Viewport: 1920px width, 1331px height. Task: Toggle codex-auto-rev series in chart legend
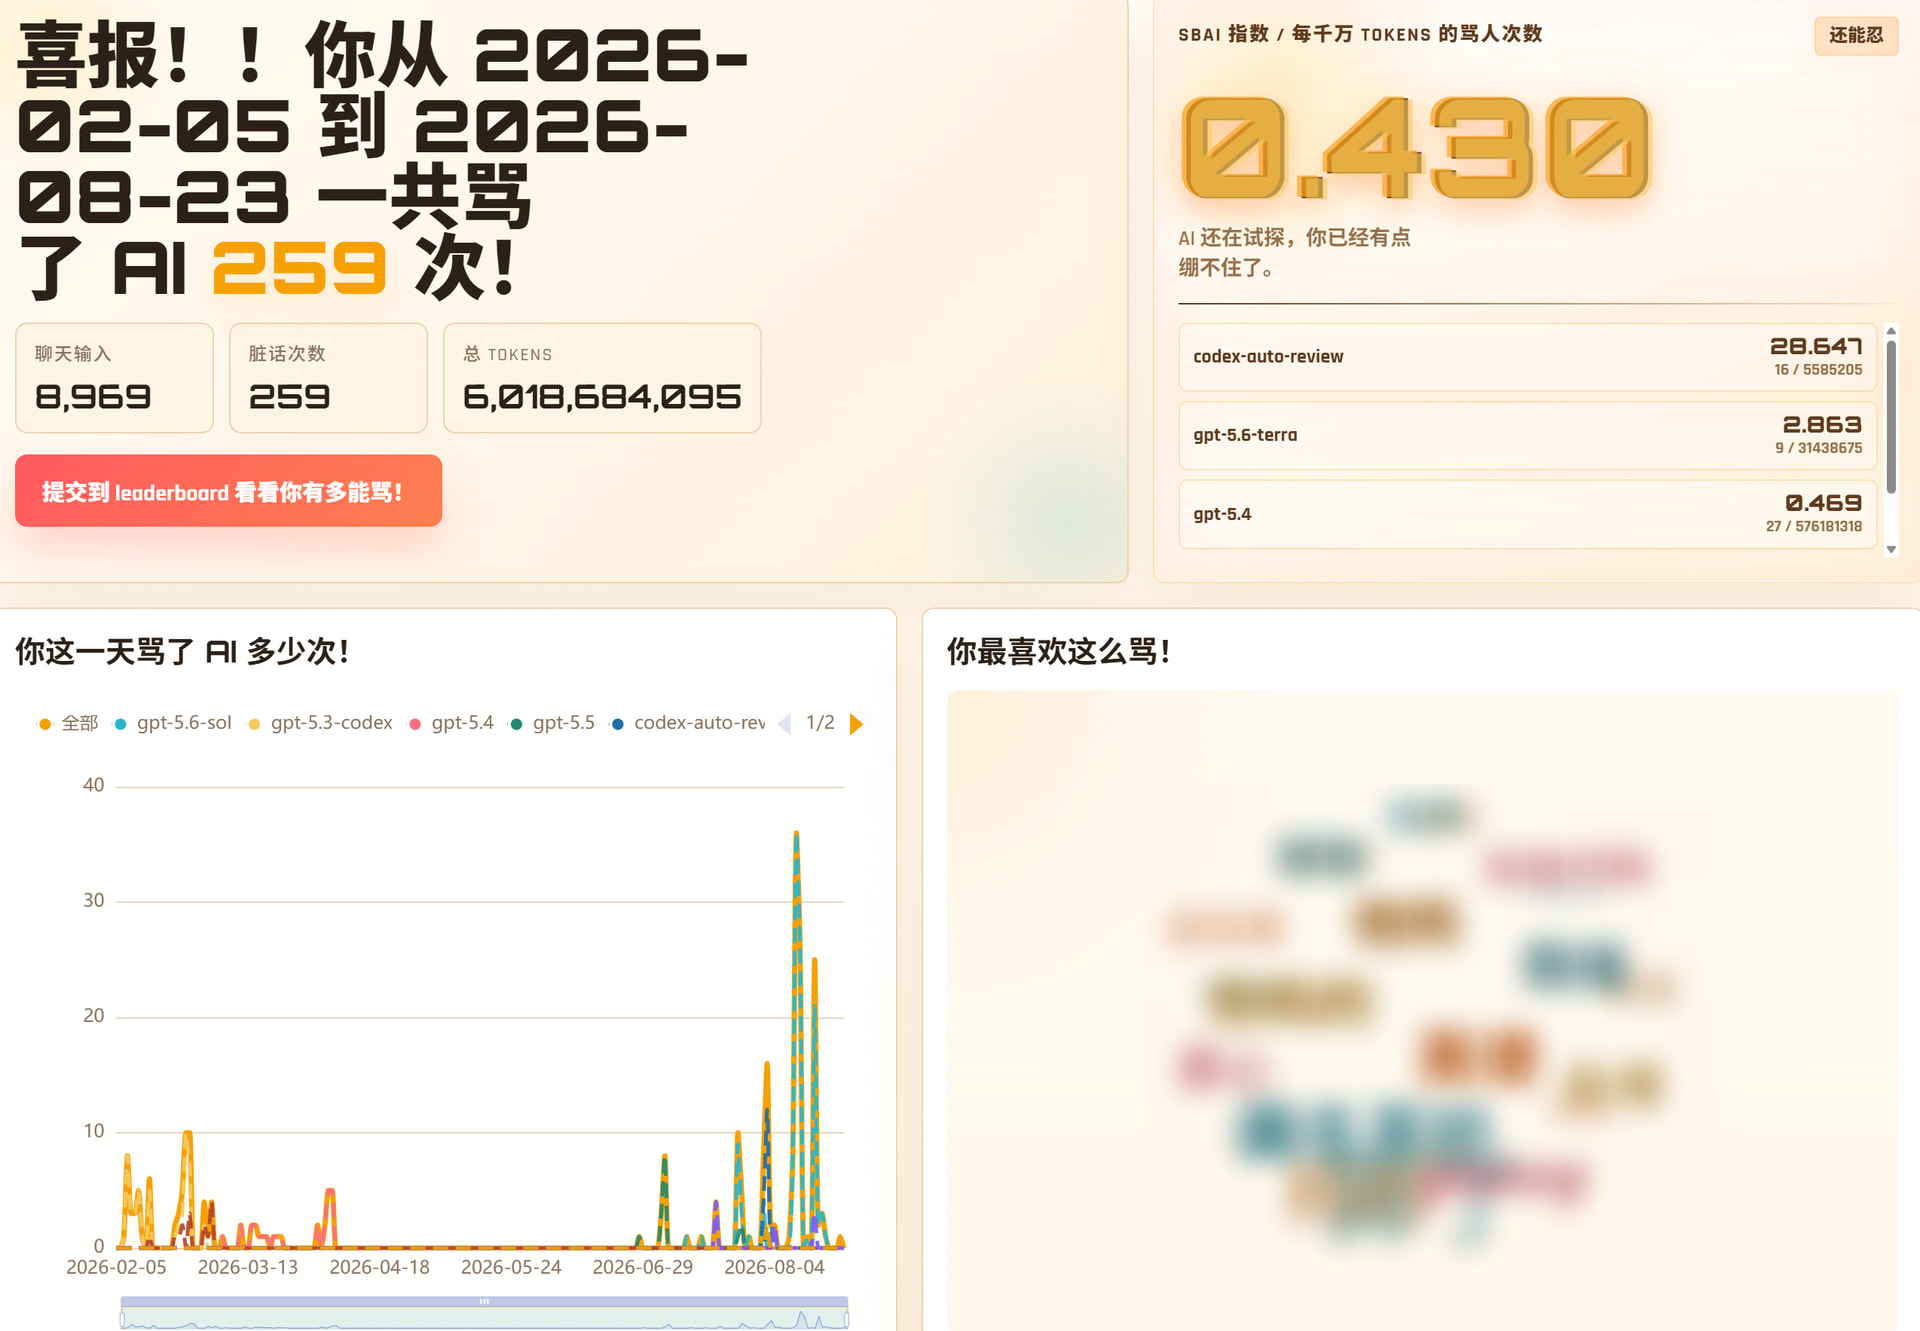click(x=688, y=723)
